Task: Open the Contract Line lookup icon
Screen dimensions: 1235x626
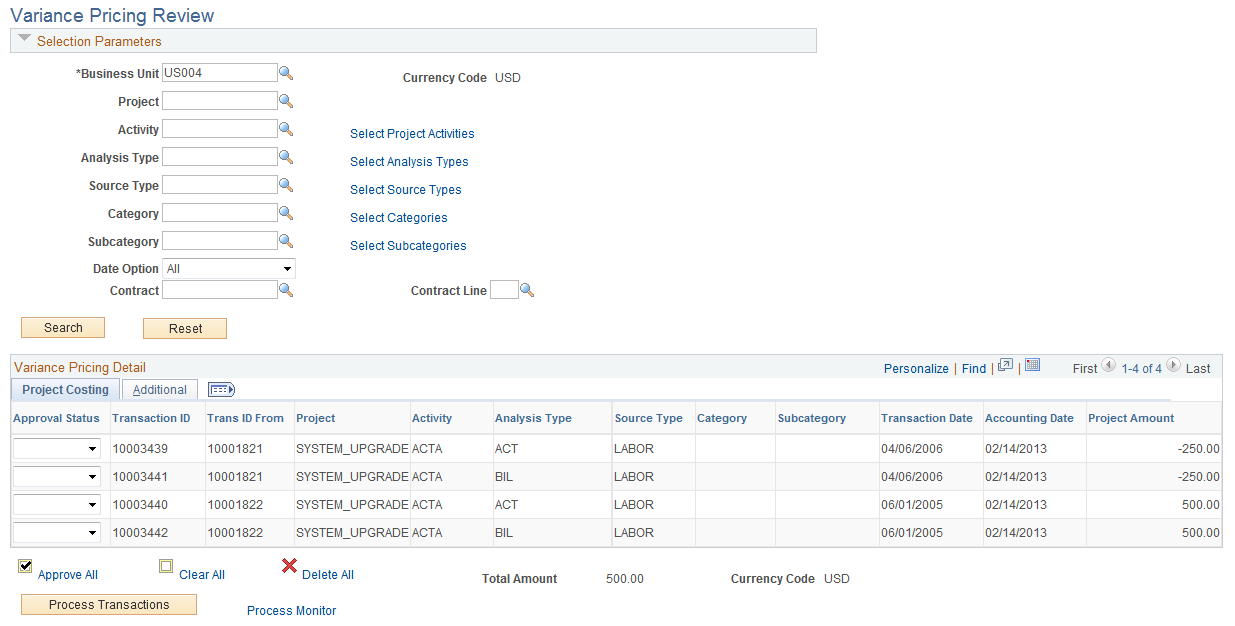Action: pos(527,289)
